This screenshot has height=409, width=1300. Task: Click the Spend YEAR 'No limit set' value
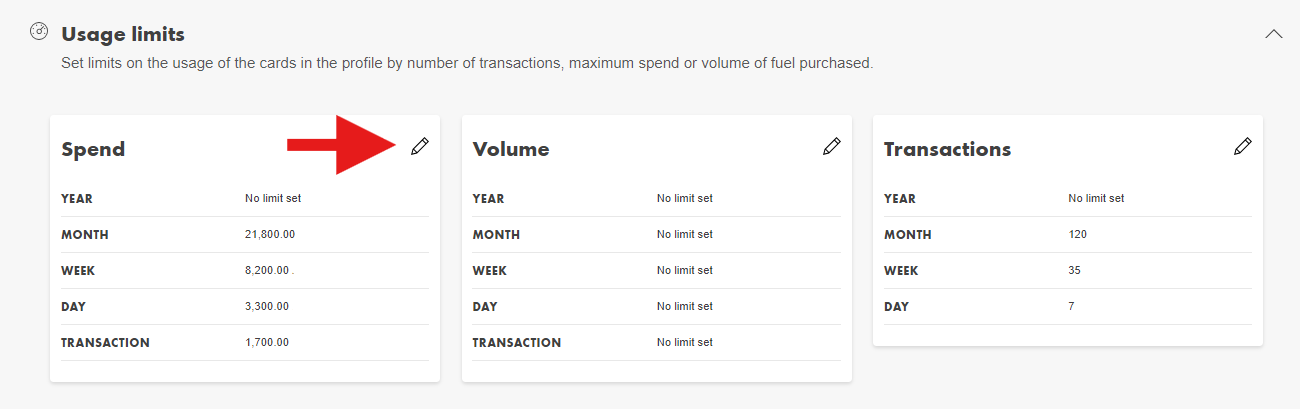[x=273, y=198]
